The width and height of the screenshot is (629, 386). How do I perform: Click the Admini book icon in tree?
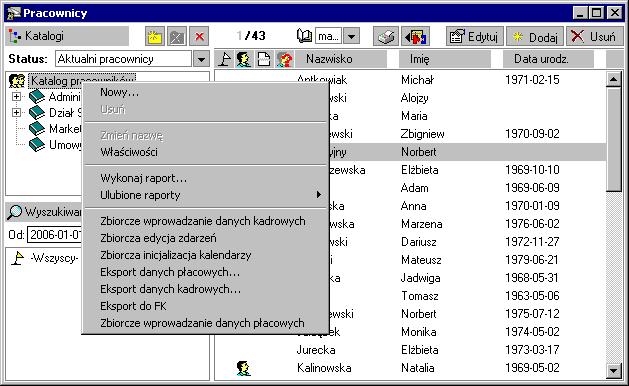[x=37, y=97]
